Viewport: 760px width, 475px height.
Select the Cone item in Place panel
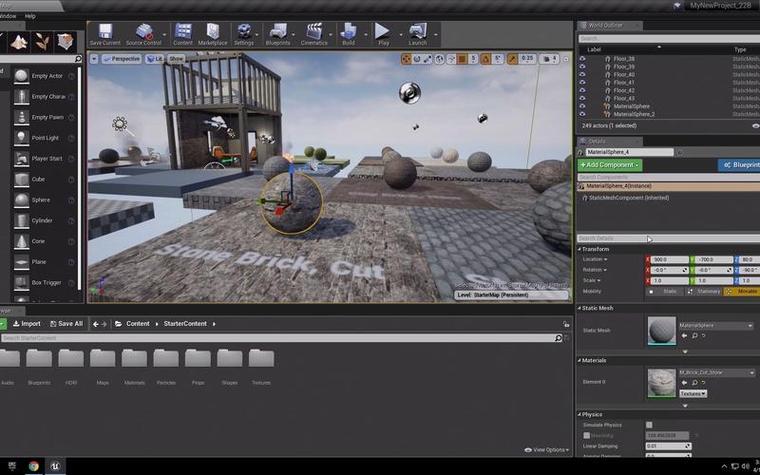coord(45,241)
